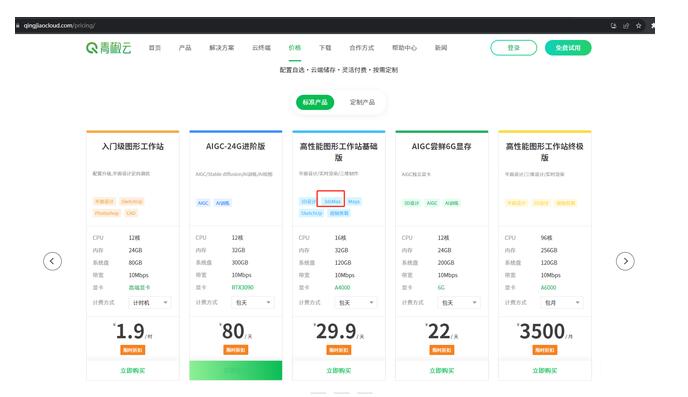Open the 解决方案 navigation menu
Image resolution: width=688 pixels, height=397 pixels.
coord(222,48)
